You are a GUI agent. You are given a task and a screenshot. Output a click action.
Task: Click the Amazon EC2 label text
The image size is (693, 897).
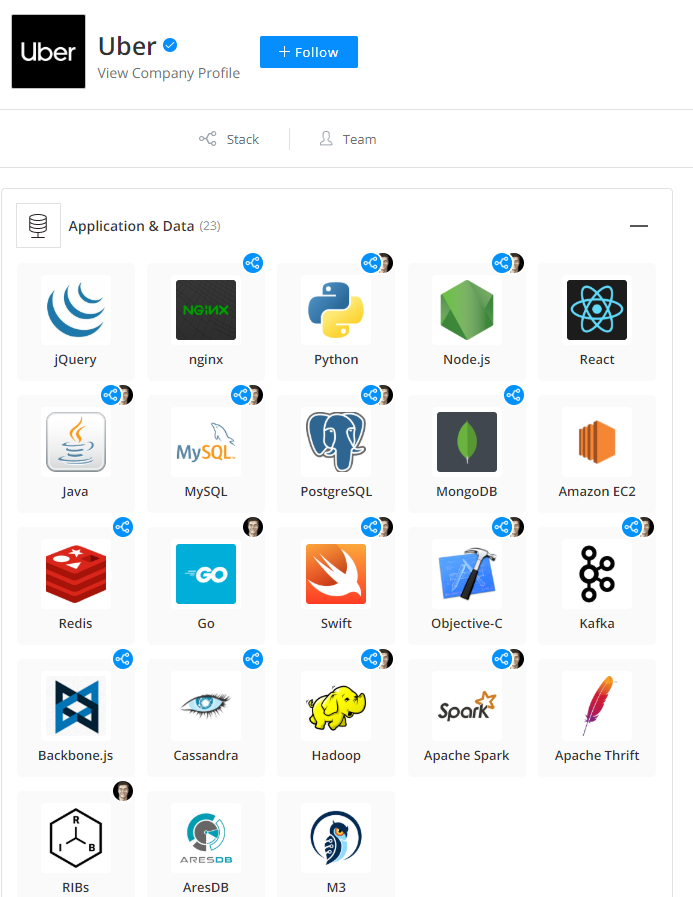[597, 491]
